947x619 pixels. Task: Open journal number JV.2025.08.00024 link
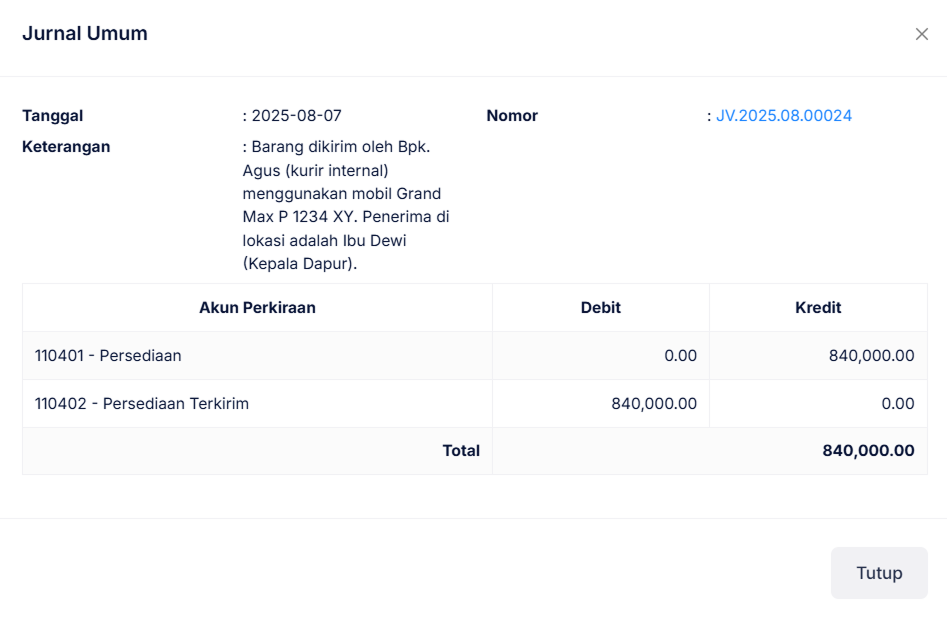(x=784, y=116)
